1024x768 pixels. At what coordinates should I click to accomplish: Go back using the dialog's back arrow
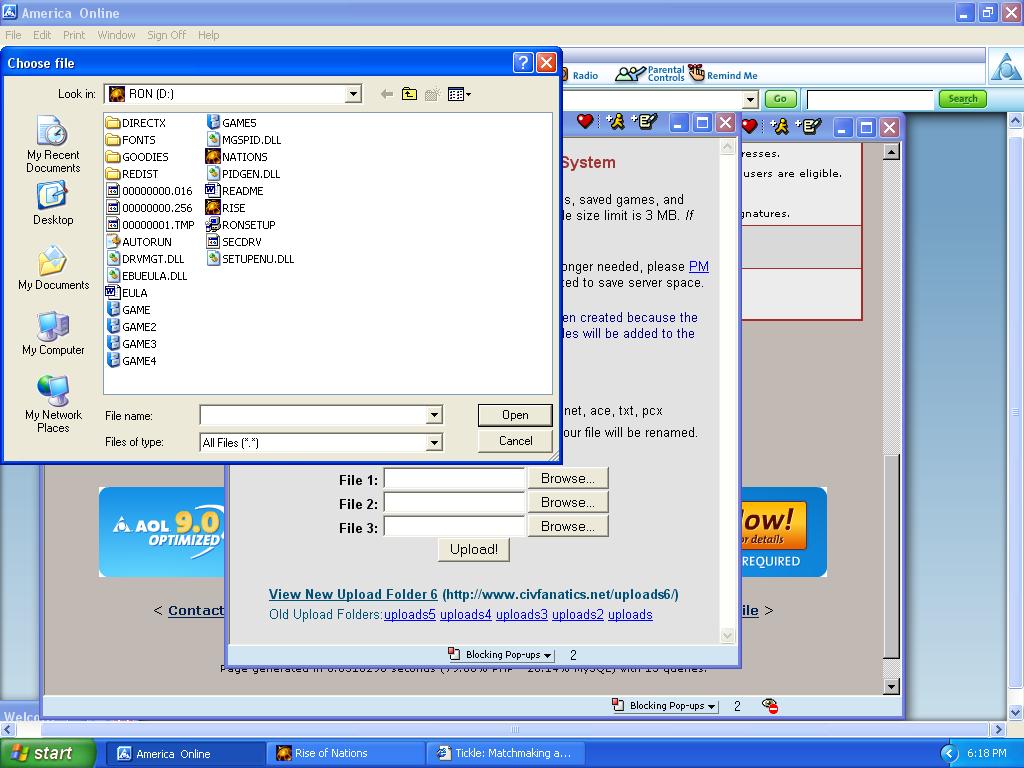coord(387,94)
